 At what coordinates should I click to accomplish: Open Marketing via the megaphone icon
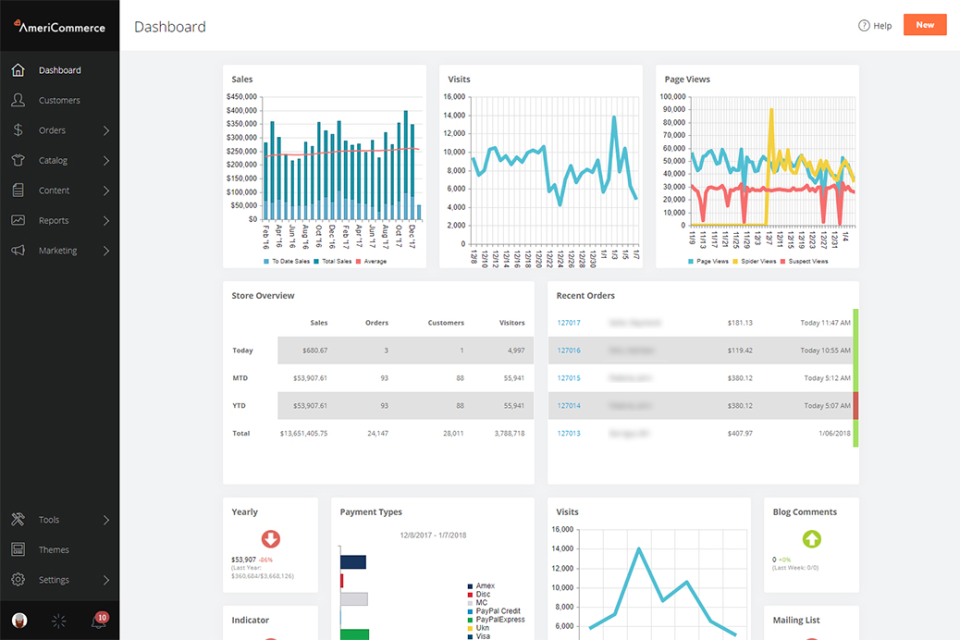(18, 250)
